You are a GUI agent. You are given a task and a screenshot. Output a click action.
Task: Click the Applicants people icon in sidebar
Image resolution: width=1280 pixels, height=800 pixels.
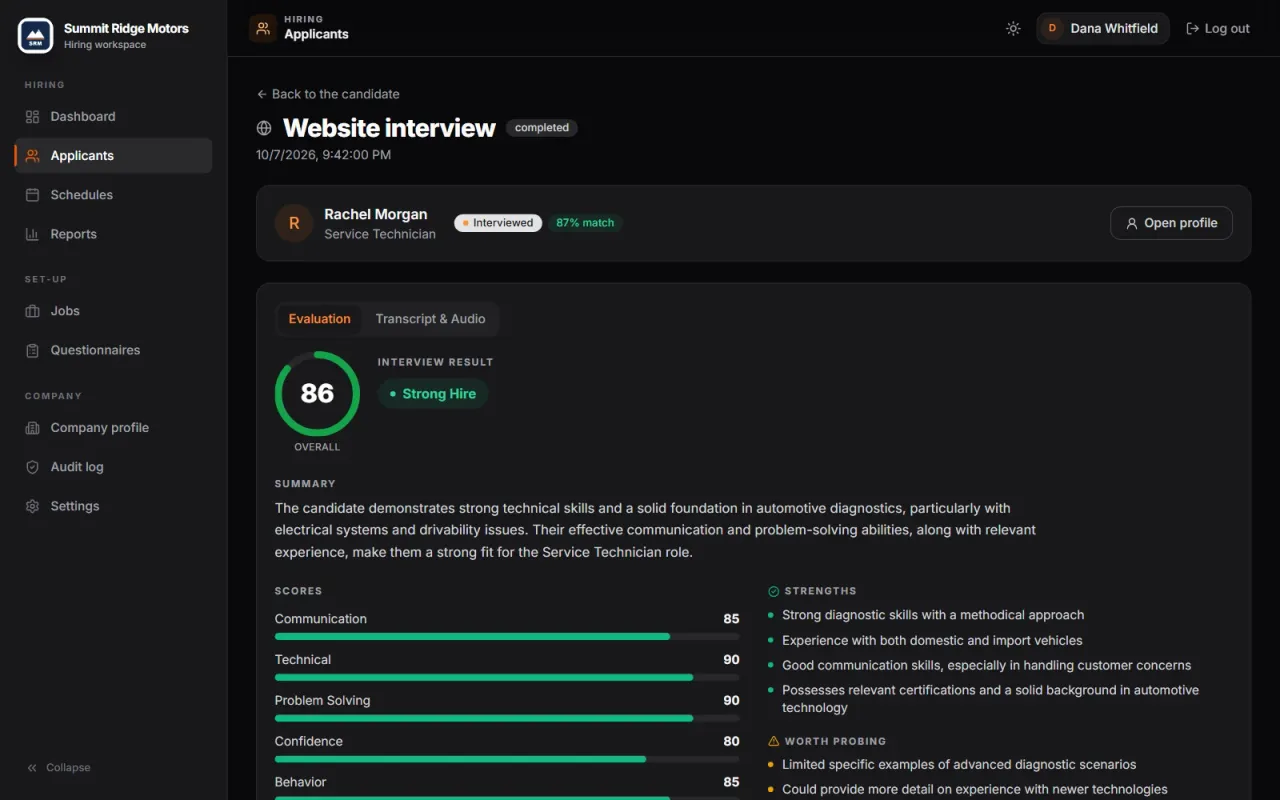[x=32, y=156]
